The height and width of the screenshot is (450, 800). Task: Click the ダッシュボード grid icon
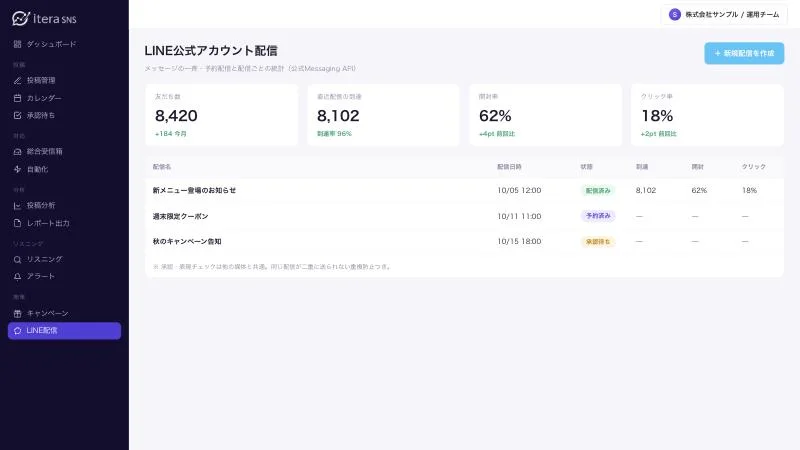[17, 44]
